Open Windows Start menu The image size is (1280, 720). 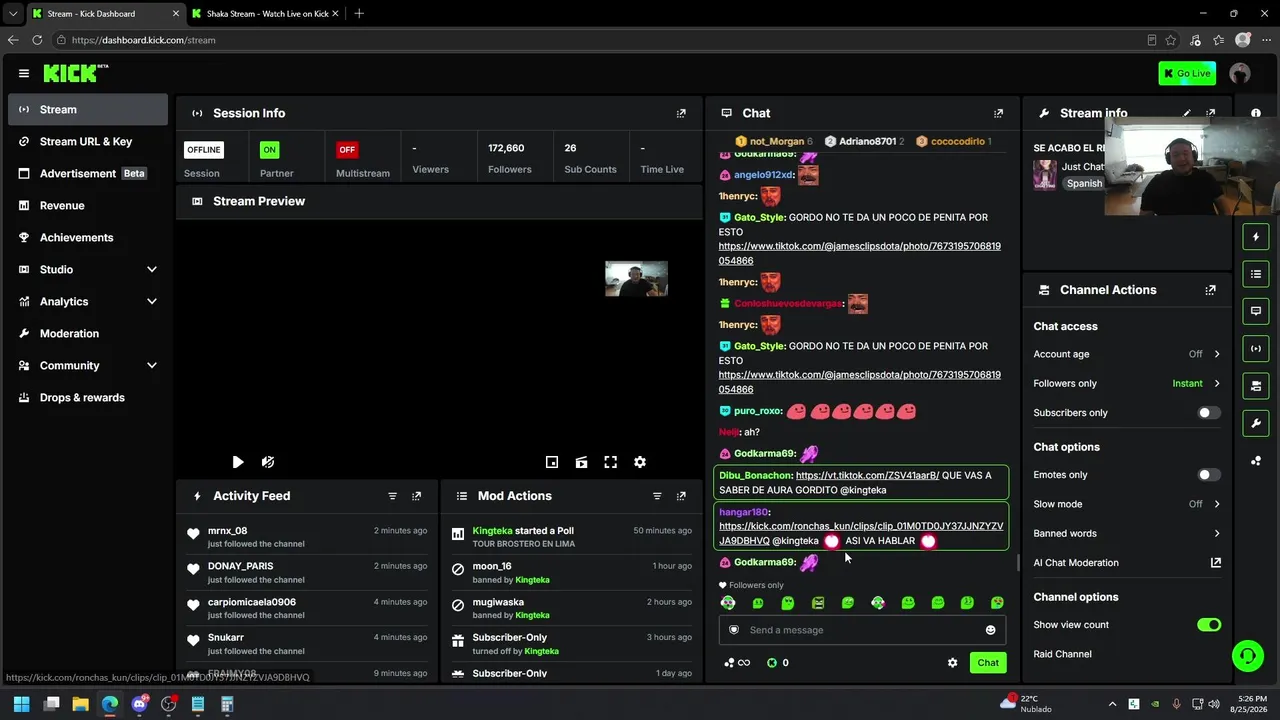(21, 704)
